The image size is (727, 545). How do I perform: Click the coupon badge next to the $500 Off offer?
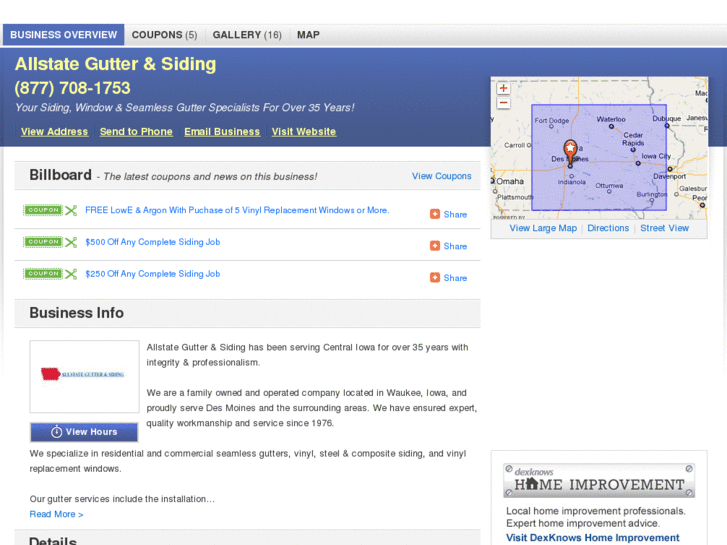43,242
